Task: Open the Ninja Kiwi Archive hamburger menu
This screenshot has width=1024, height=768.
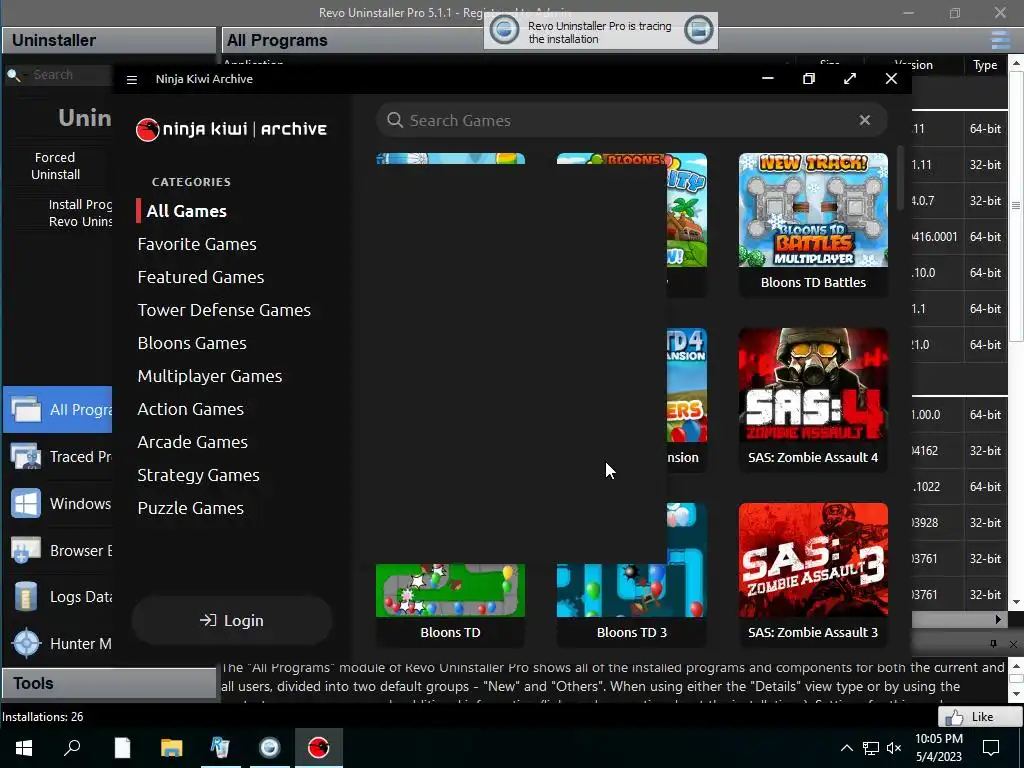Action: click(131, 80)
